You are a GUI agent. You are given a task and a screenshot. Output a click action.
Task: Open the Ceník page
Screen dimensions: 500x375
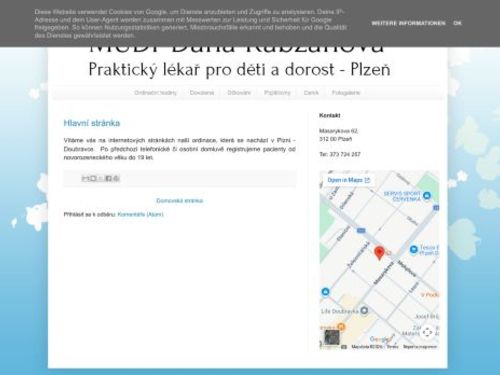pos(311,93)
